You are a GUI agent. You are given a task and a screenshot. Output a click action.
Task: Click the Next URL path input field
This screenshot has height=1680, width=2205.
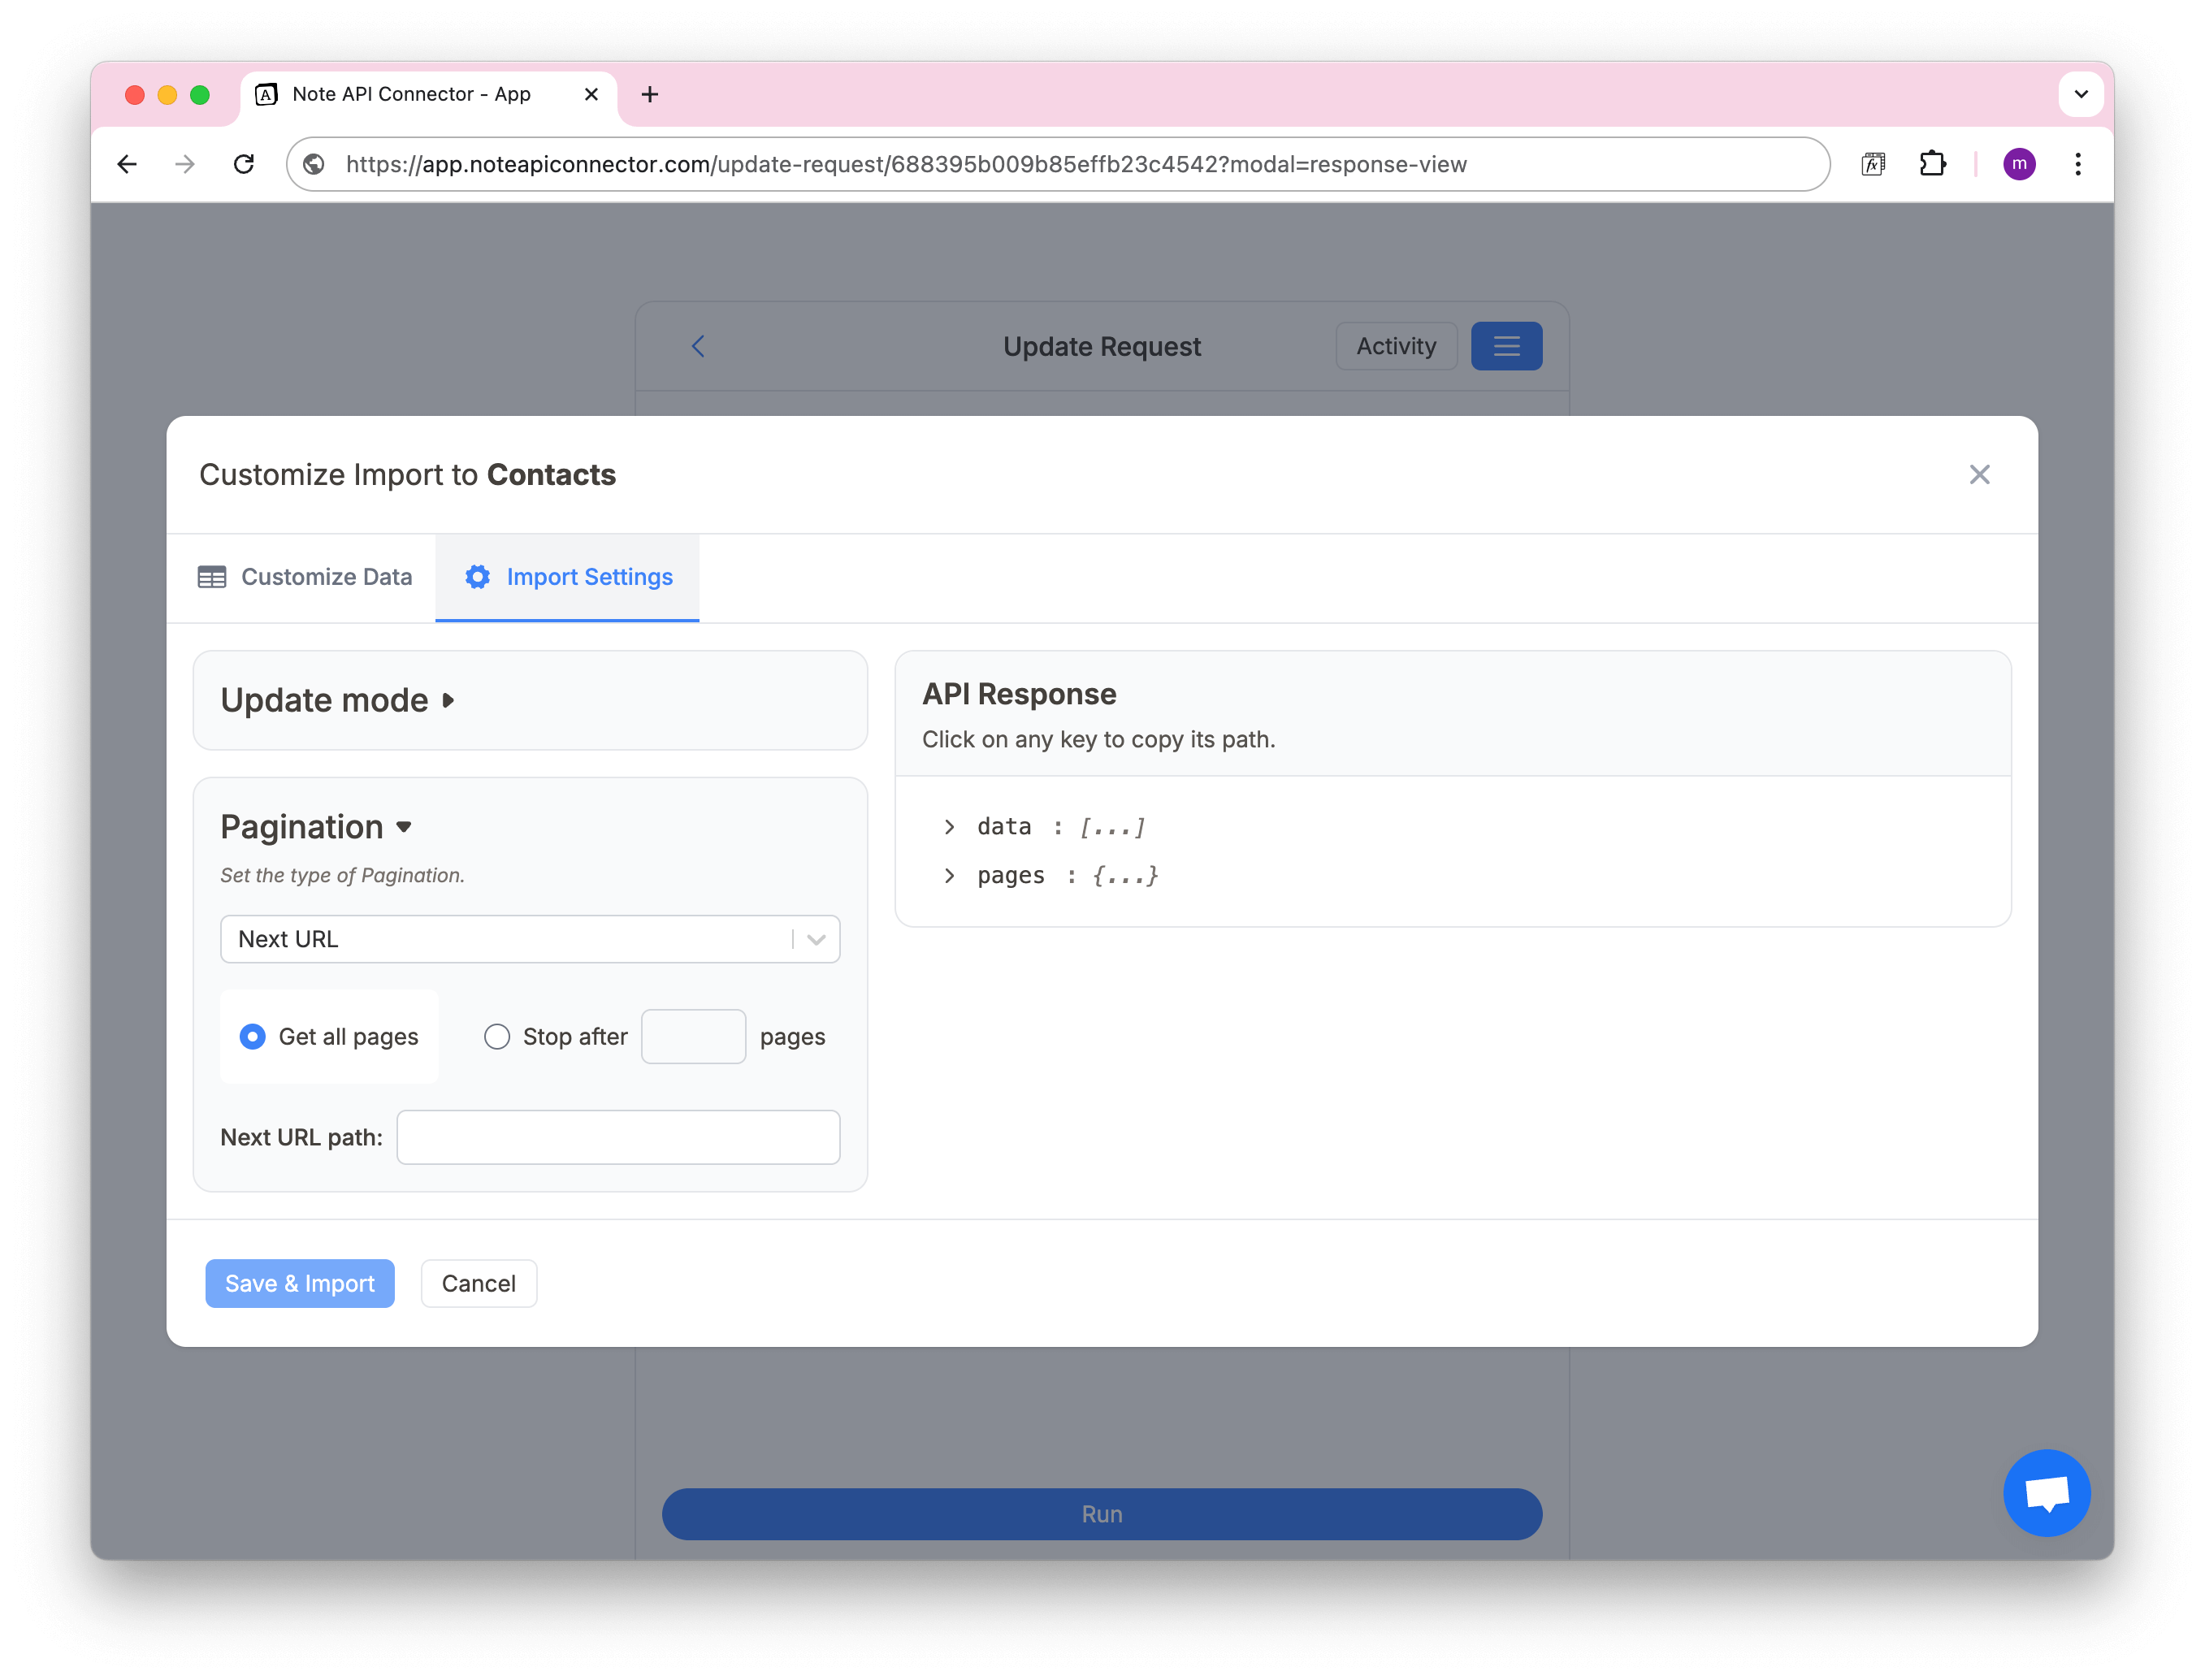[617, 1137]
